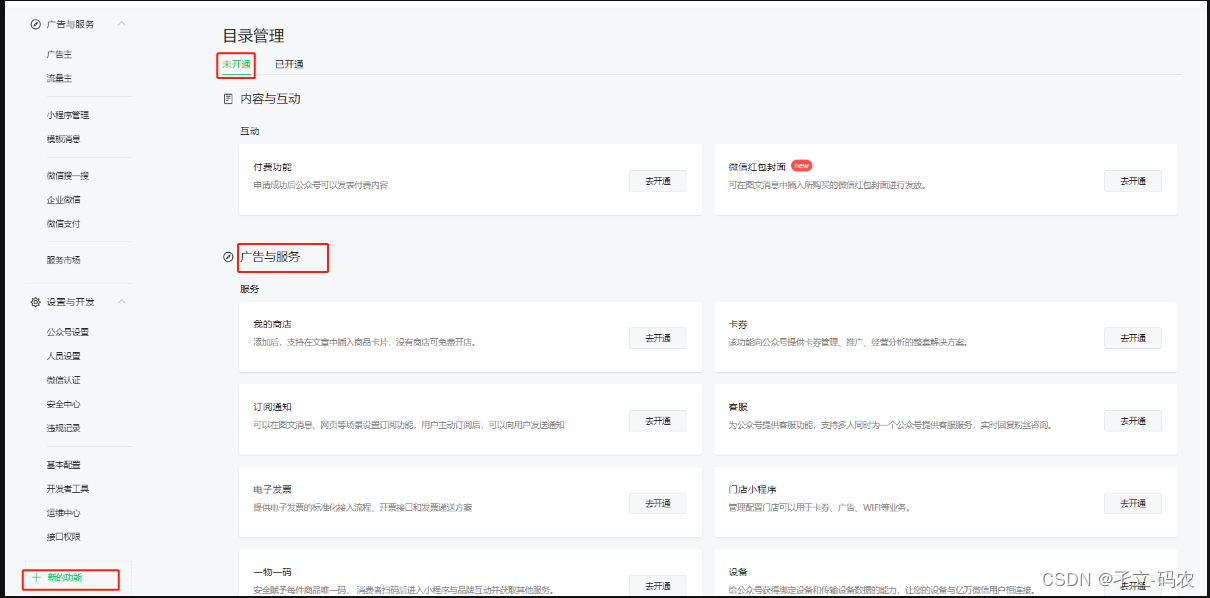The width and height of the screenshot is (1210, 598).
Task: Open 违规记录 in the sidebar
Action: point(63,428)
